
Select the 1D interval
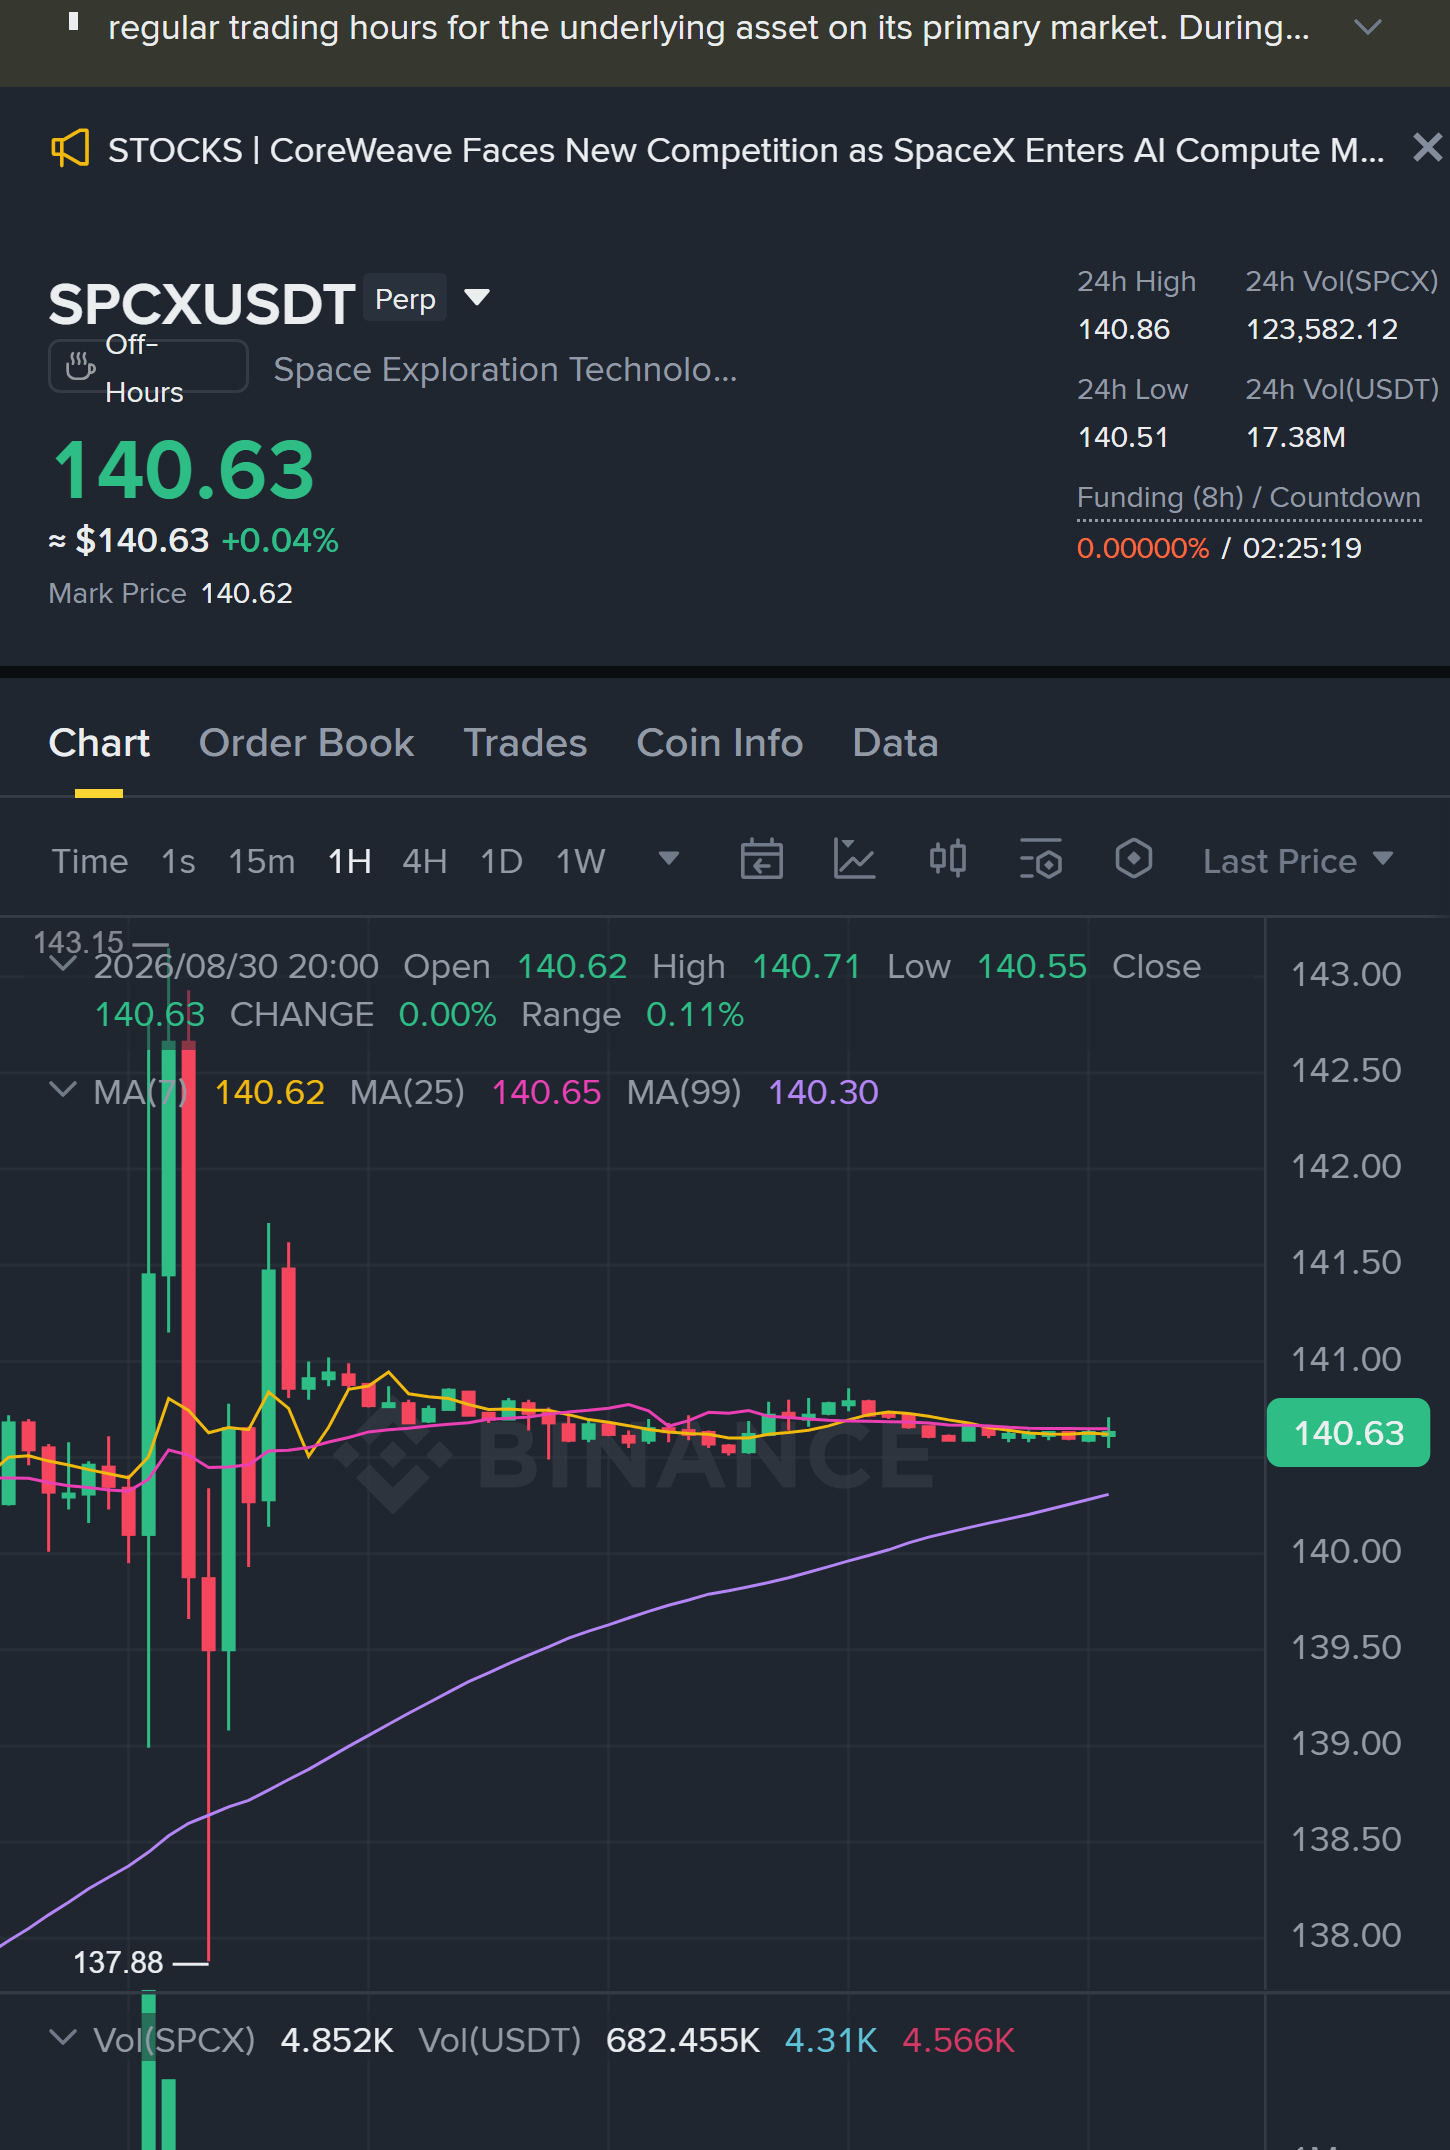point(502,861)
